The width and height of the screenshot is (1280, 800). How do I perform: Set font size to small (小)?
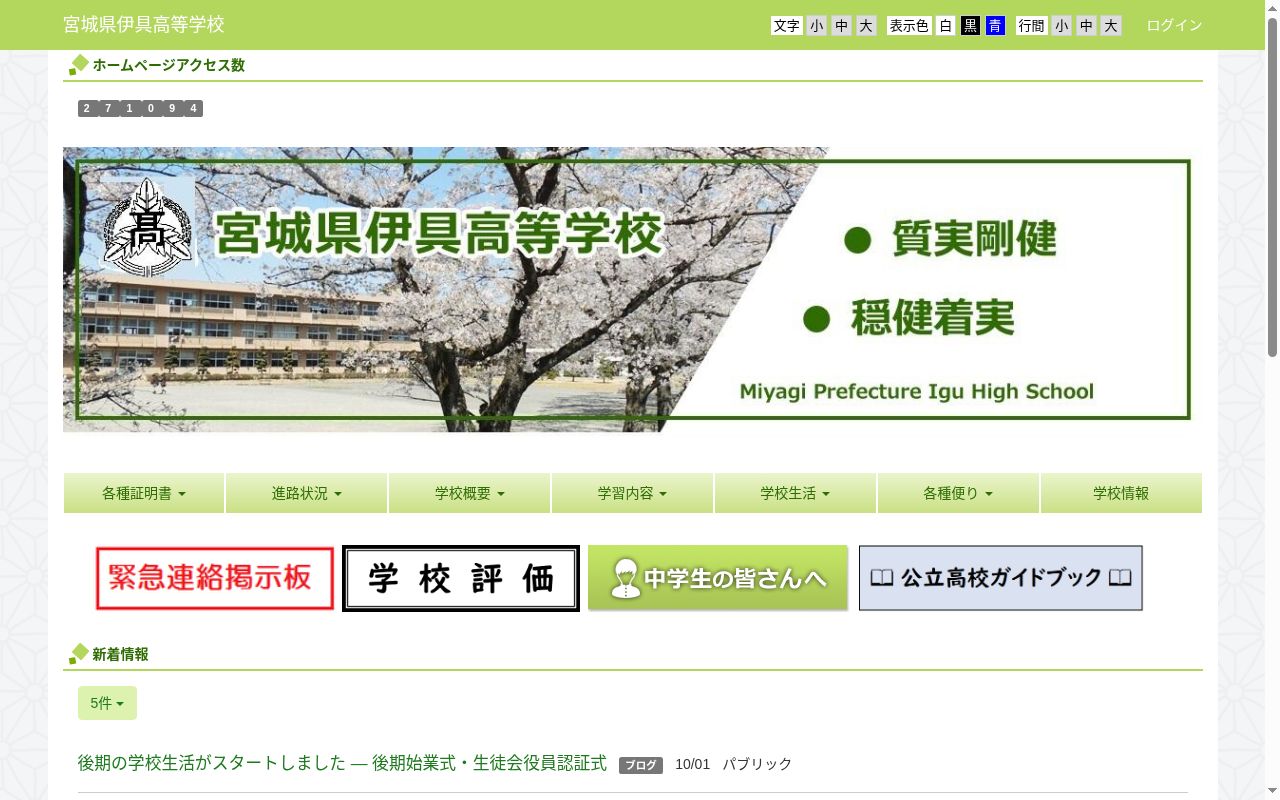click(x=817, y=26)
